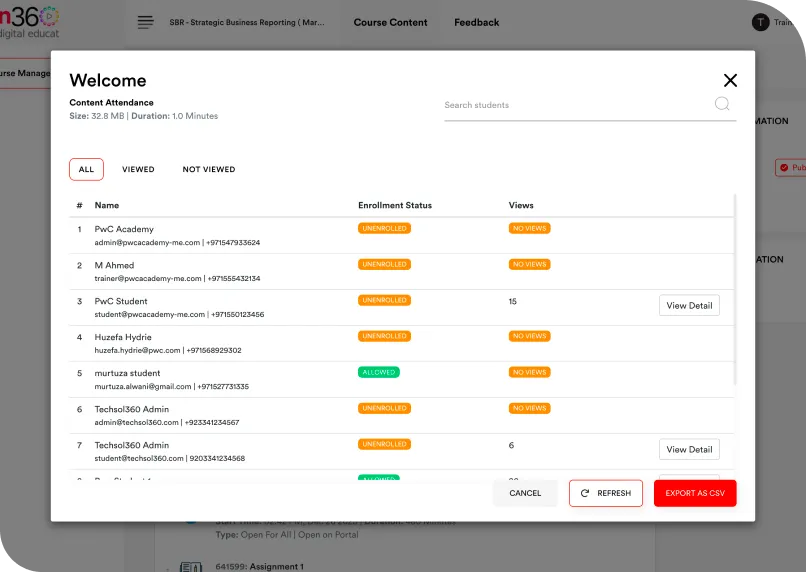The height and width of the screenshot is (572, 806).
Task: Click the NO VIEWS badge for PwC Academy
Action: pos(529,228)
